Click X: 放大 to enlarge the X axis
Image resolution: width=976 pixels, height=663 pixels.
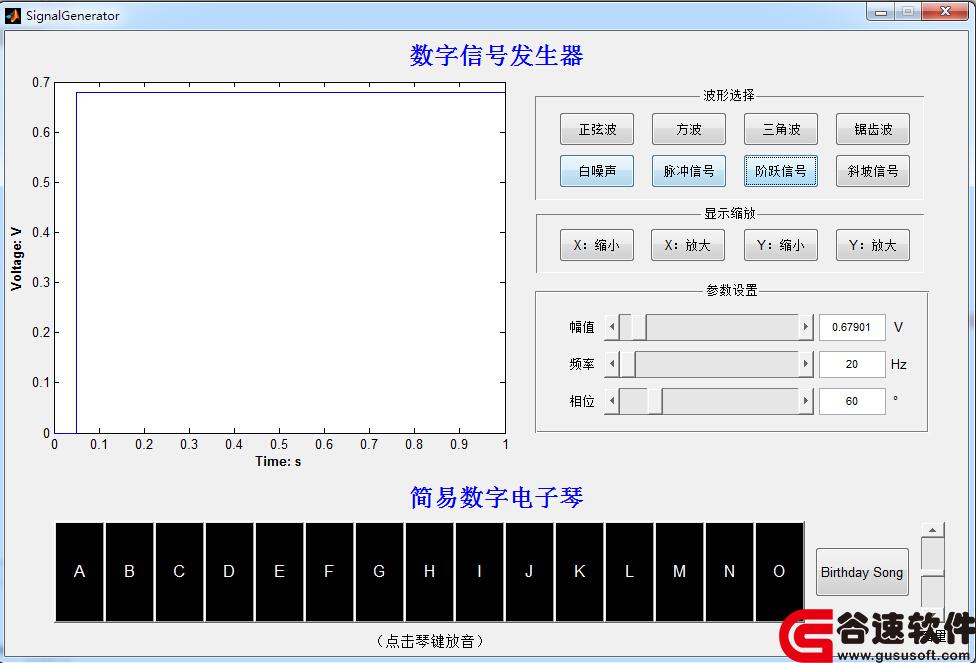tap(688, 245)
